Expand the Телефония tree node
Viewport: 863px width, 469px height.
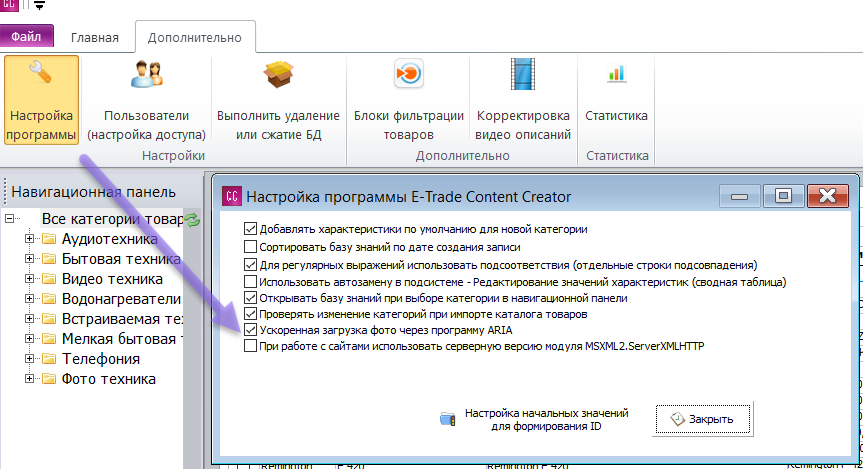coord(29,358)
